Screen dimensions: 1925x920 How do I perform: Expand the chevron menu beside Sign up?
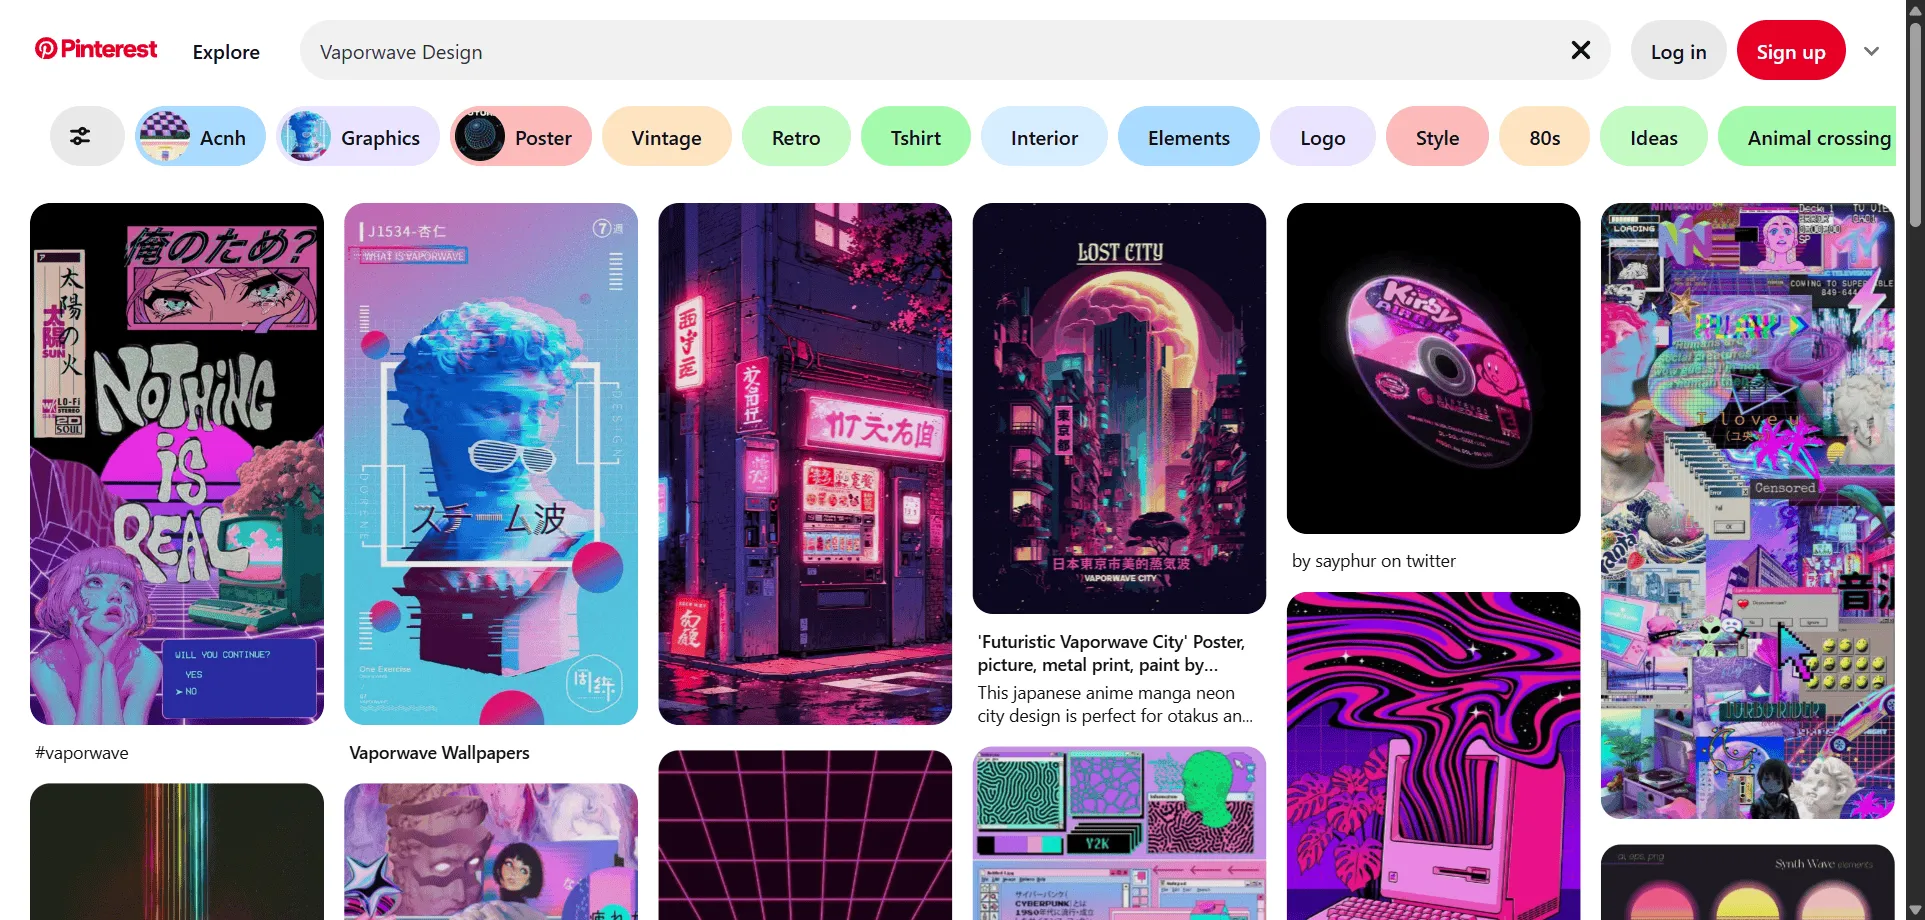(1871, 51)
